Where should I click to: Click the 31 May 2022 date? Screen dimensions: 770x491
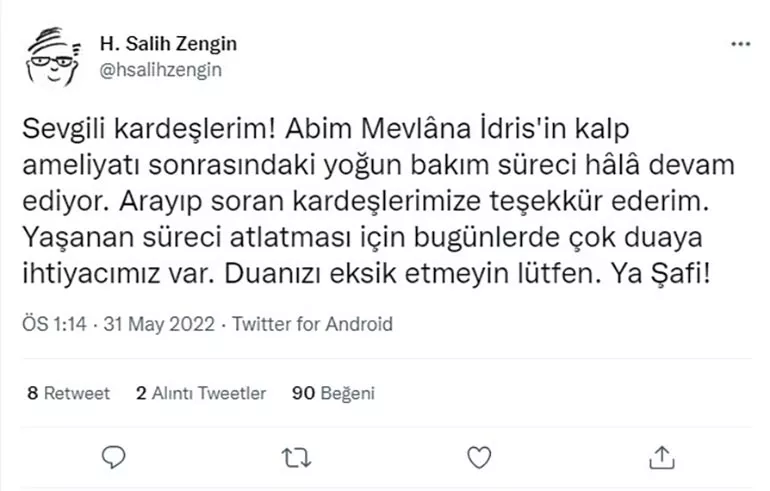(x=154, y=324)
